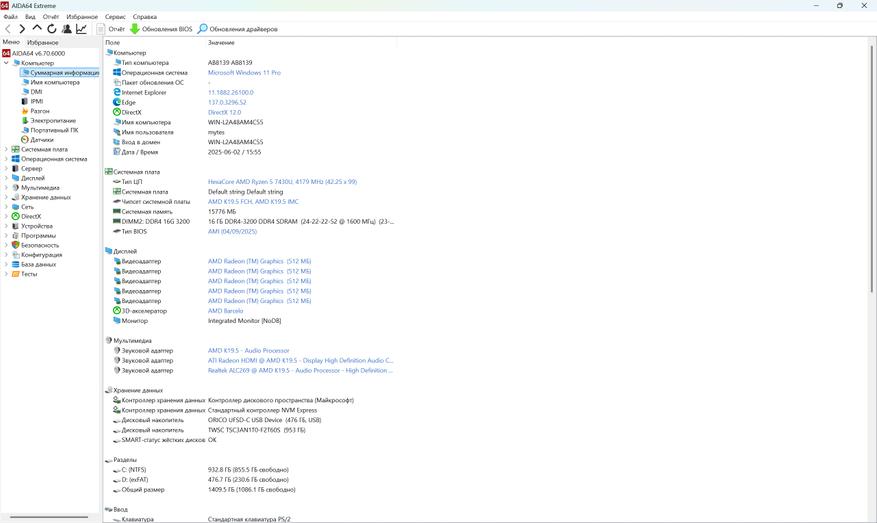Click Обновления драйверов toolbar button
This screenshot has height=523, width=877.
tap(238, 29)
